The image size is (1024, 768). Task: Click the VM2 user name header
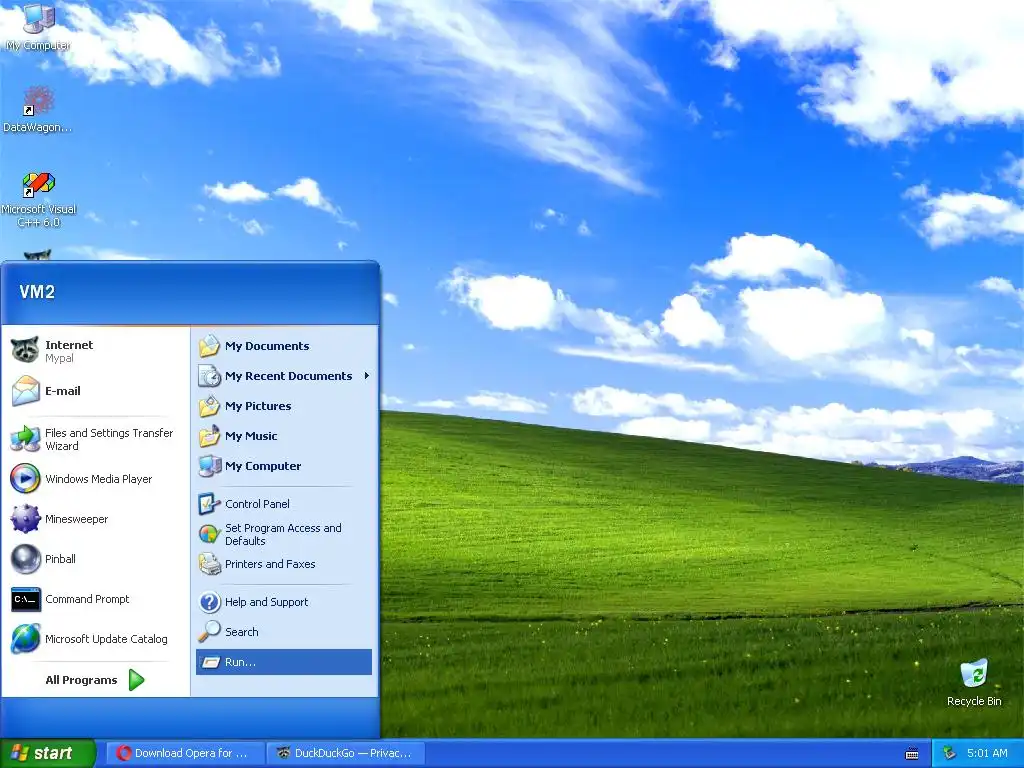point(37,291)
